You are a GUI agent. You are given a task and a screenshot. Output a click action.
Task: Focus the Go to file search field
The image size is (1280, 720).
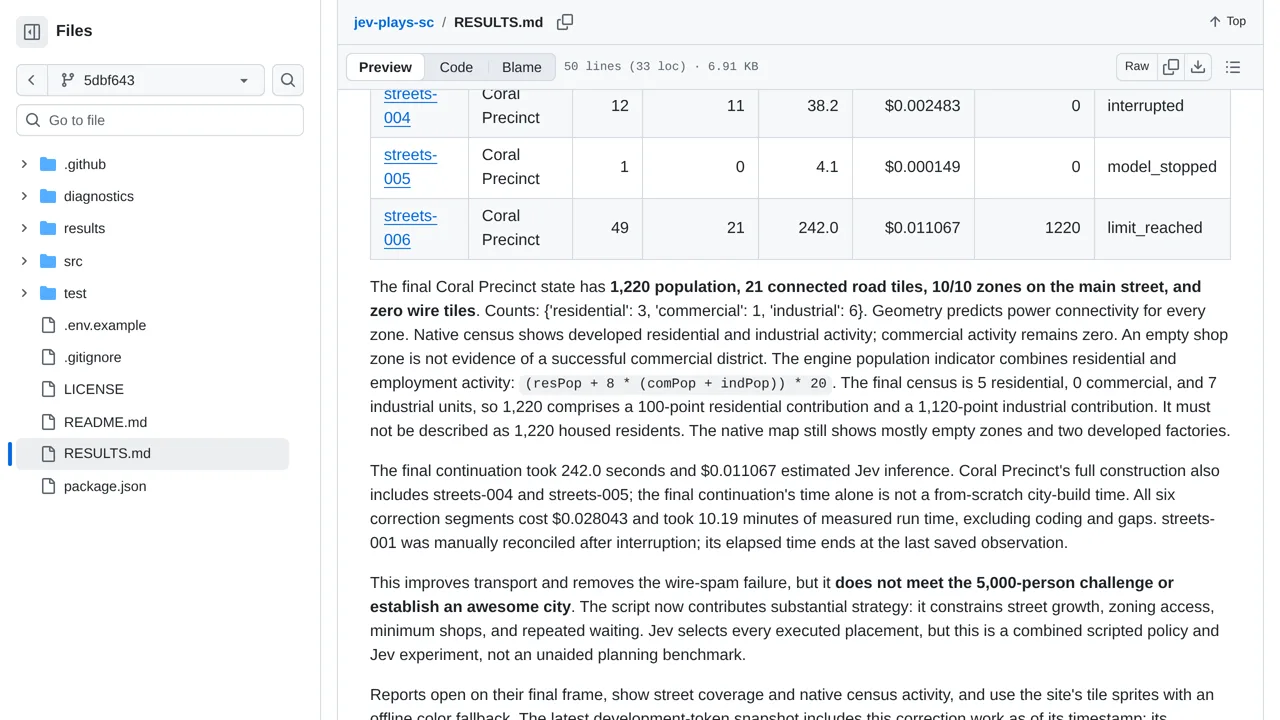(x=160, y=120)
